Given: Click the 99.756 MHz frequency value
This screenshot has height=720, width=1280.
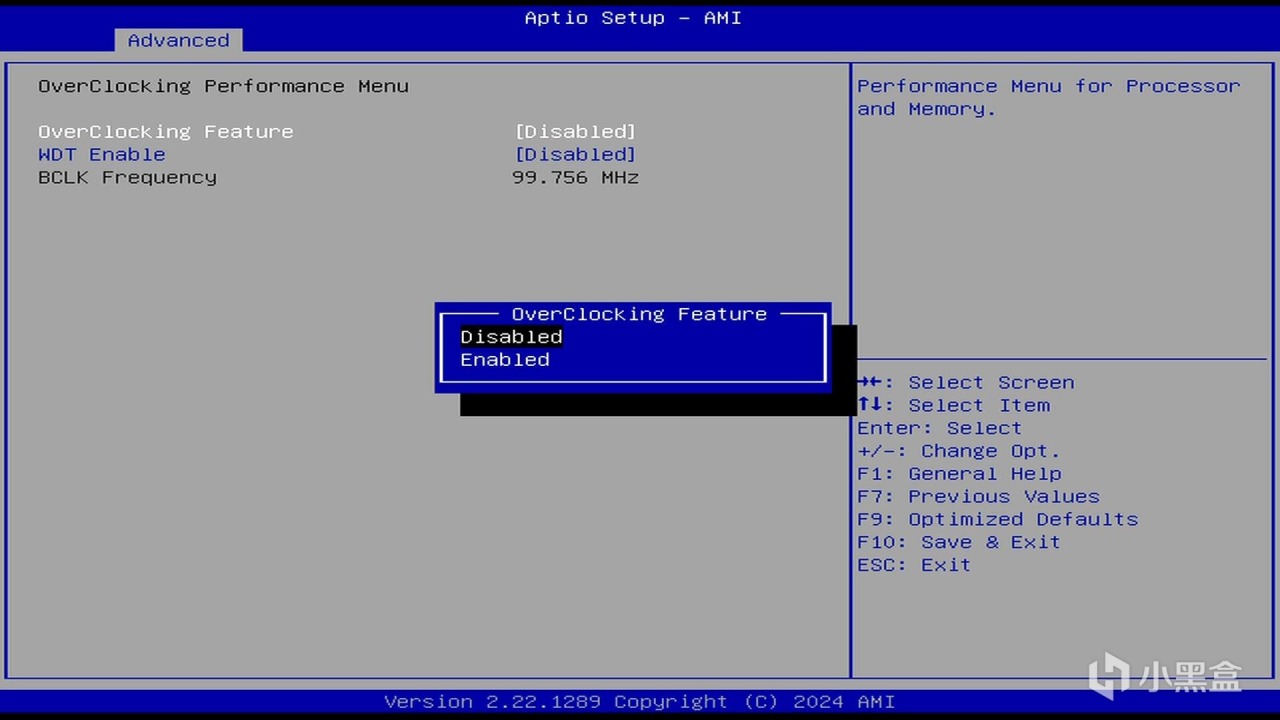Looking at the screenshot, I should click(x=575, y=178).
